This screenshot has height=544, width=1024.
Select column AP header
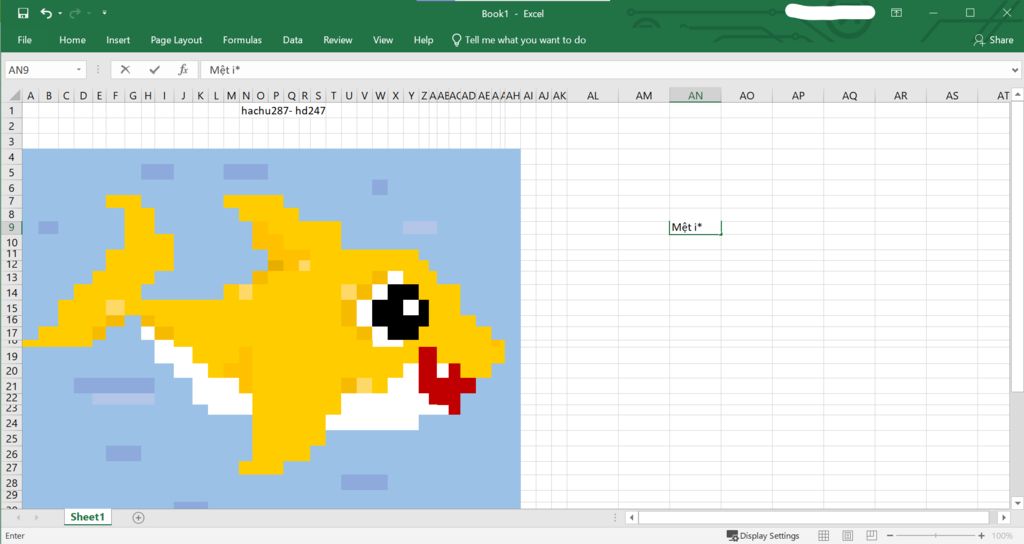798,95
